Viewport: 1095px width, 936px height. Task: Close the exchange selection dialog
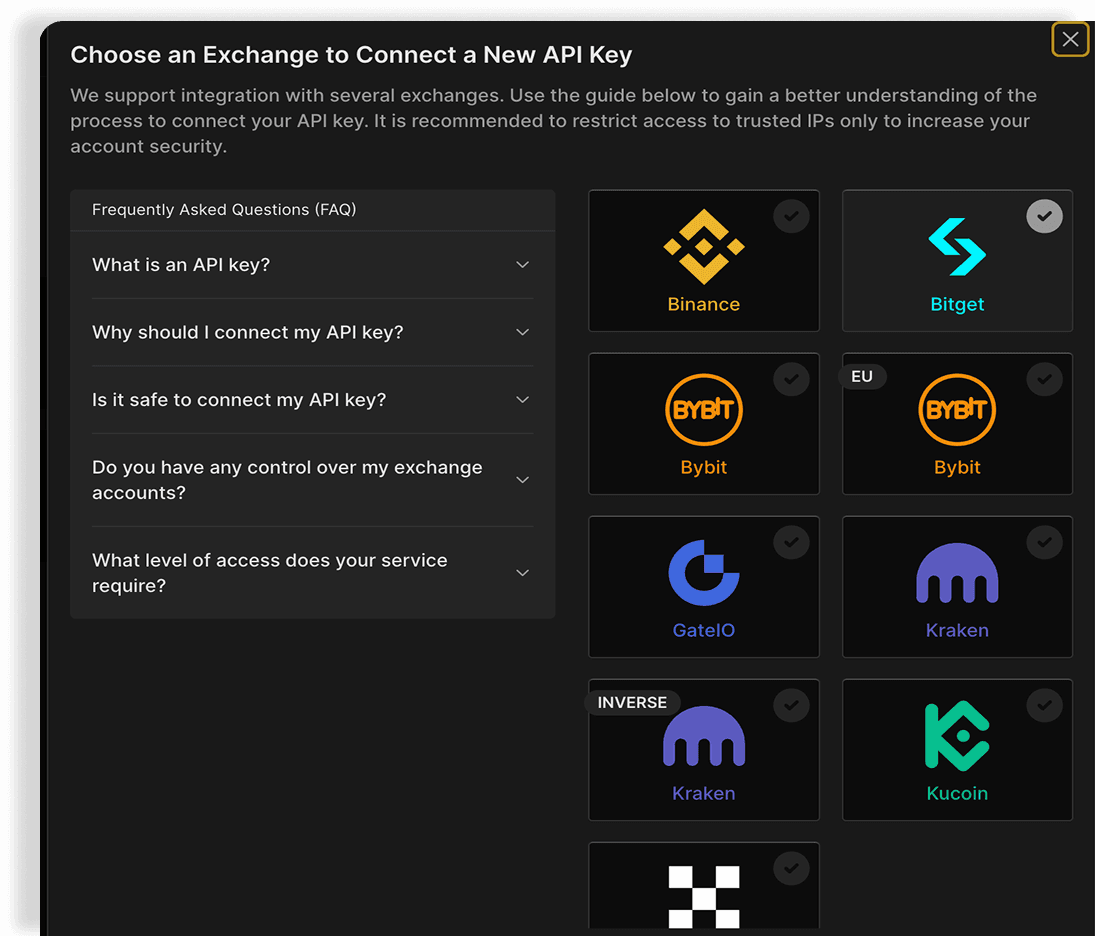pos(1070,39)
